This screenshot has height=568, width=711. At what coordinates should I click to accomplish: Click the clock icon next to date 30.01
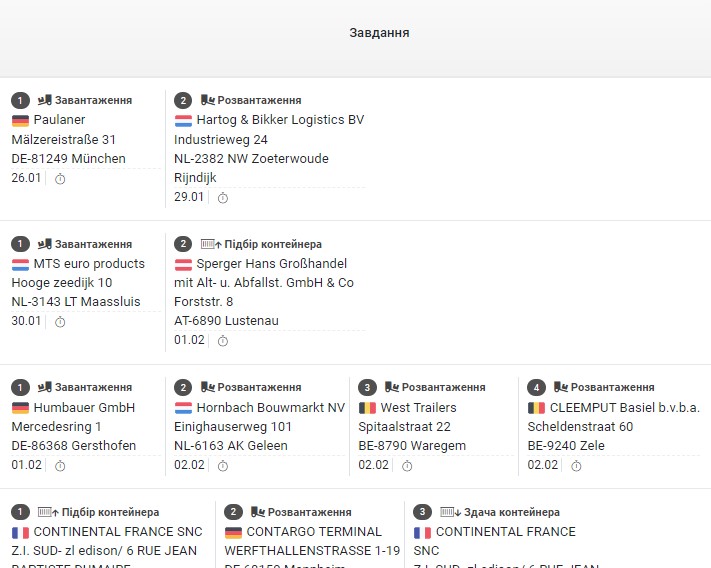tap(60, 322)
